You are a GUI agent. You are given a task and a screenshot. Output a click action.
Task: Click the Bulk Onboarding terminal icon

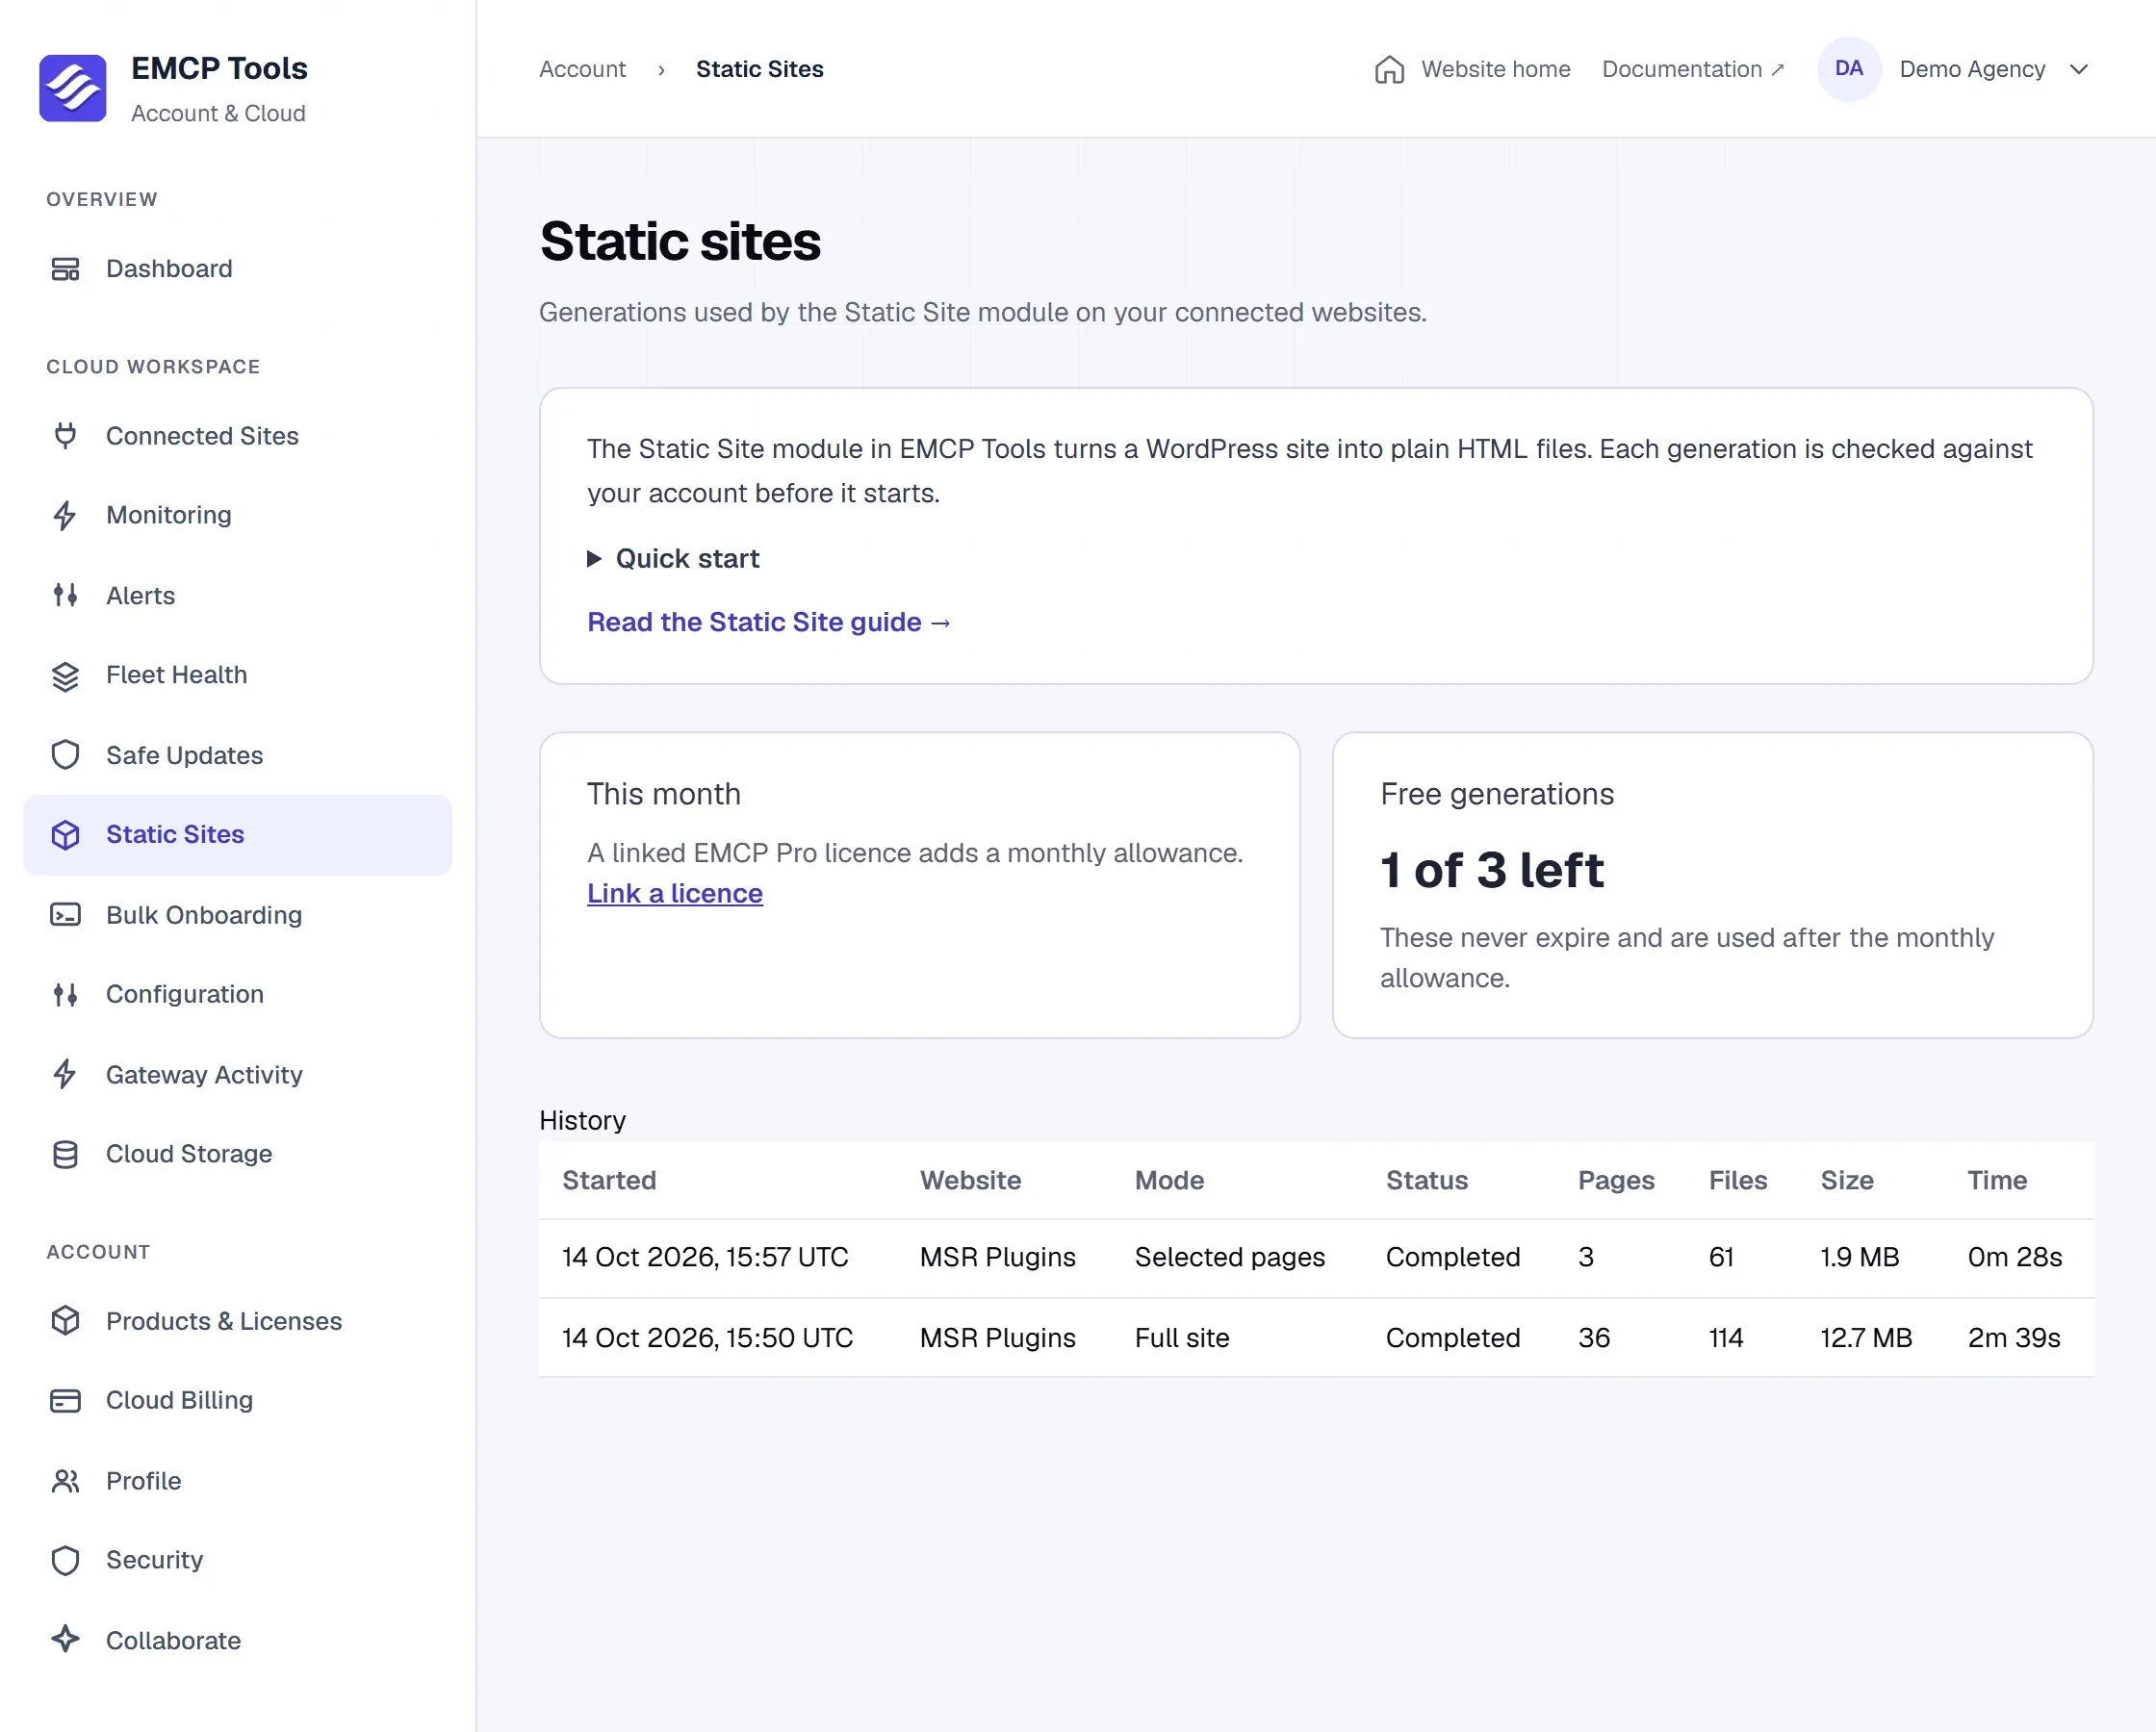tap(65, 915)
